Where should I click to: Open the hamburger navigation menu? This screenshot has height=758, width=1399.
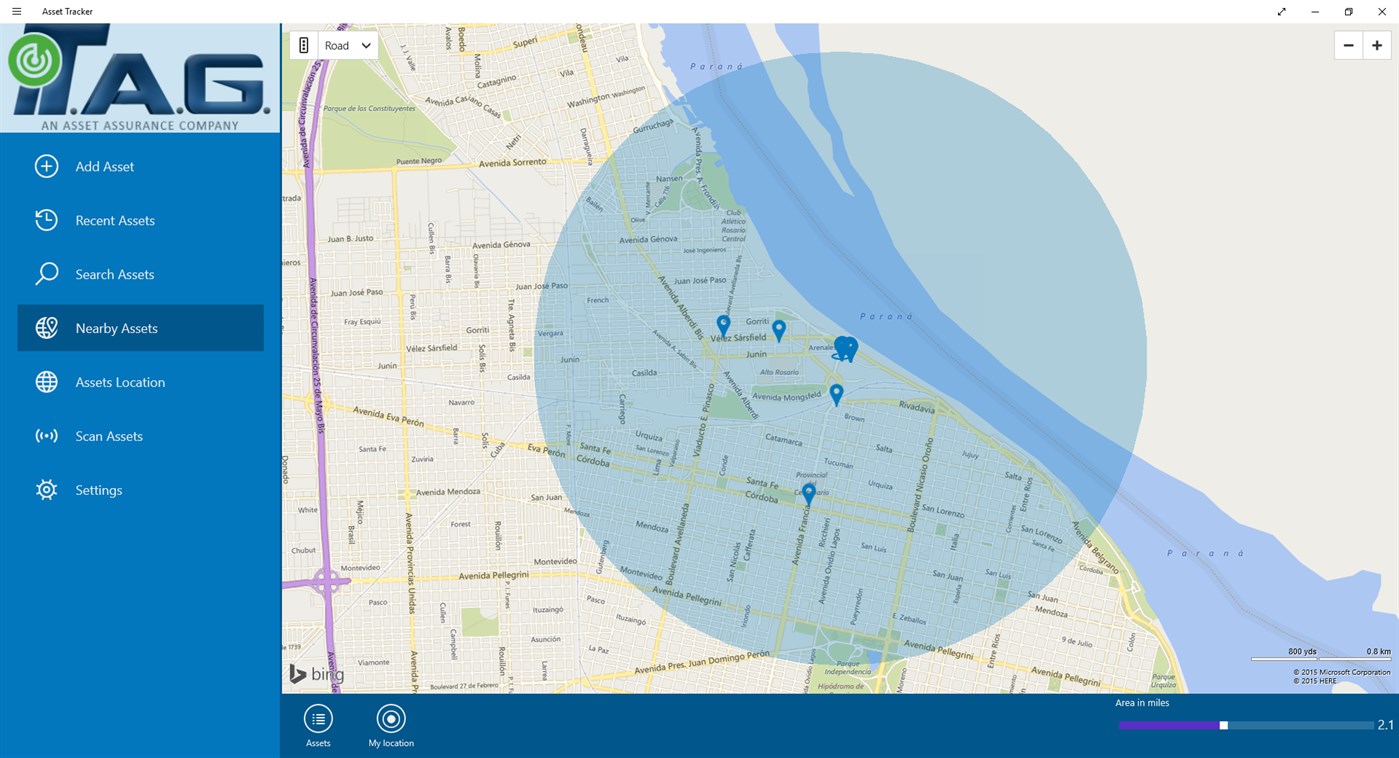pos(16,11)
